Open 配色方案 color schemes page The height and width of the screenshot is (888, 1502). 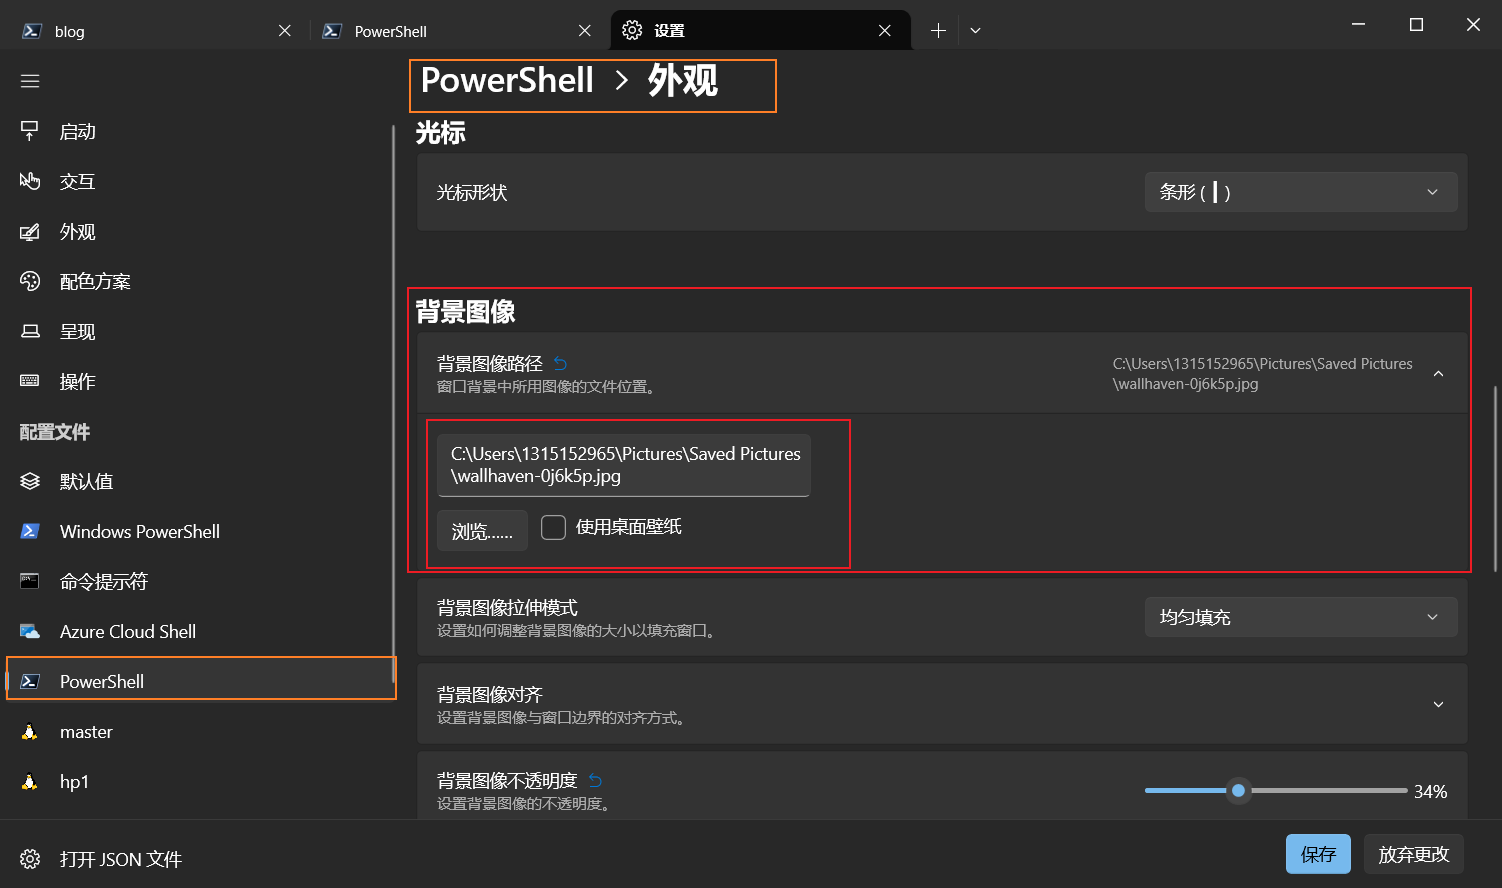tap(95, 281)
